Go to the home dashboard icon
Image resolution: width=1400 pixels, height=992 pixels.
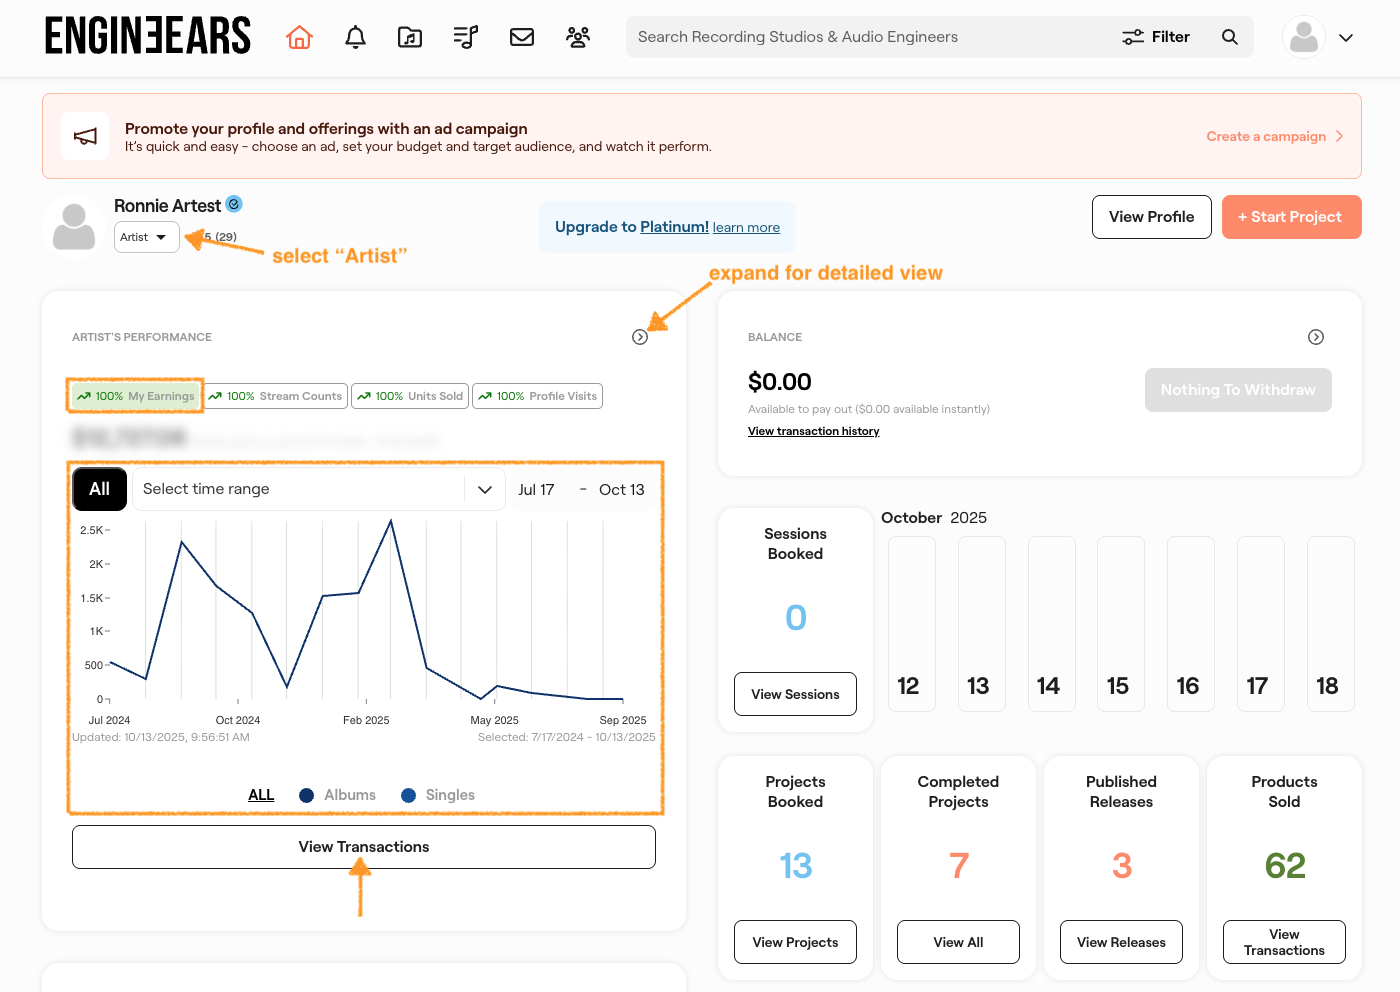tap(299, 37)
